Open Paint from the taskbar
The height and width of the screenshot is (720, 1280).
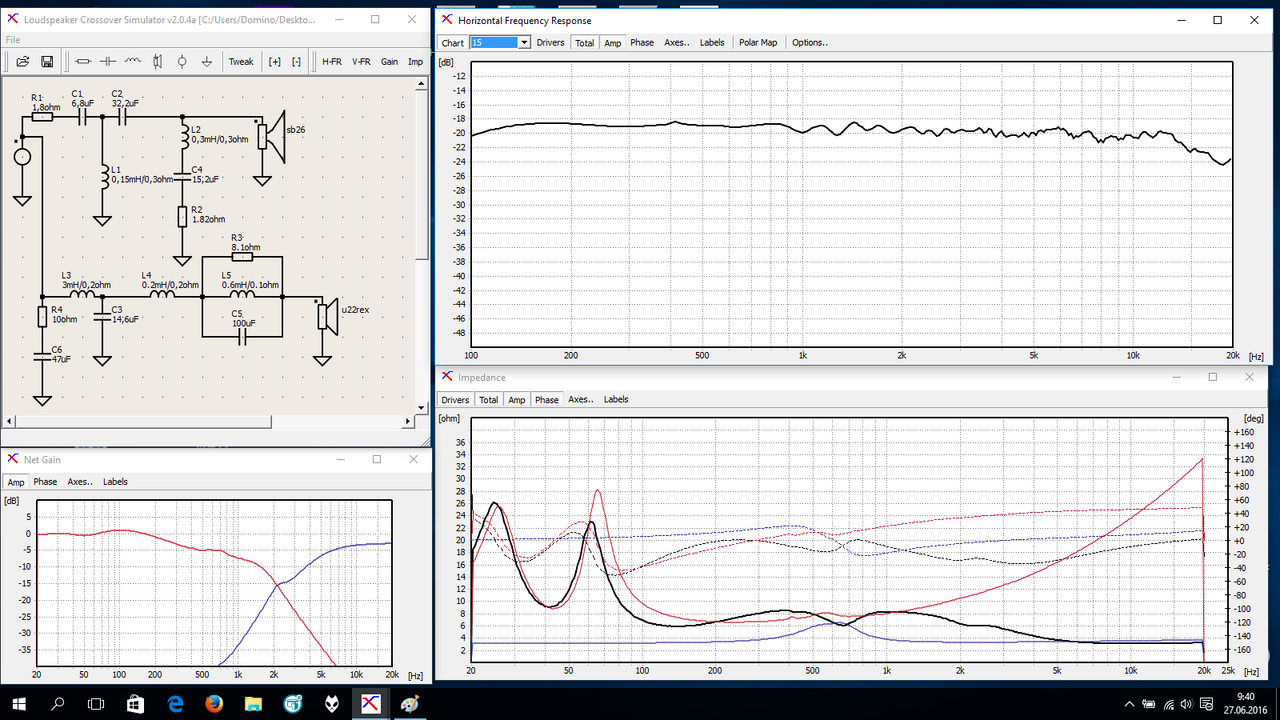pyautogui.click(x=410, y=703)
